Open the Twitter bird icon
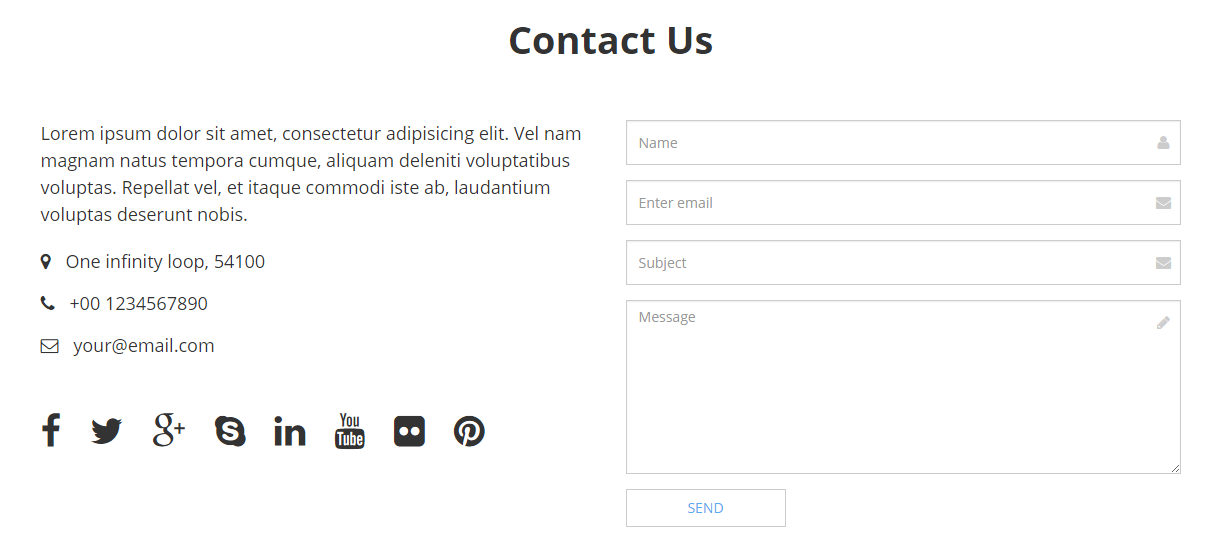1210x544 pixels. [107, 431]
